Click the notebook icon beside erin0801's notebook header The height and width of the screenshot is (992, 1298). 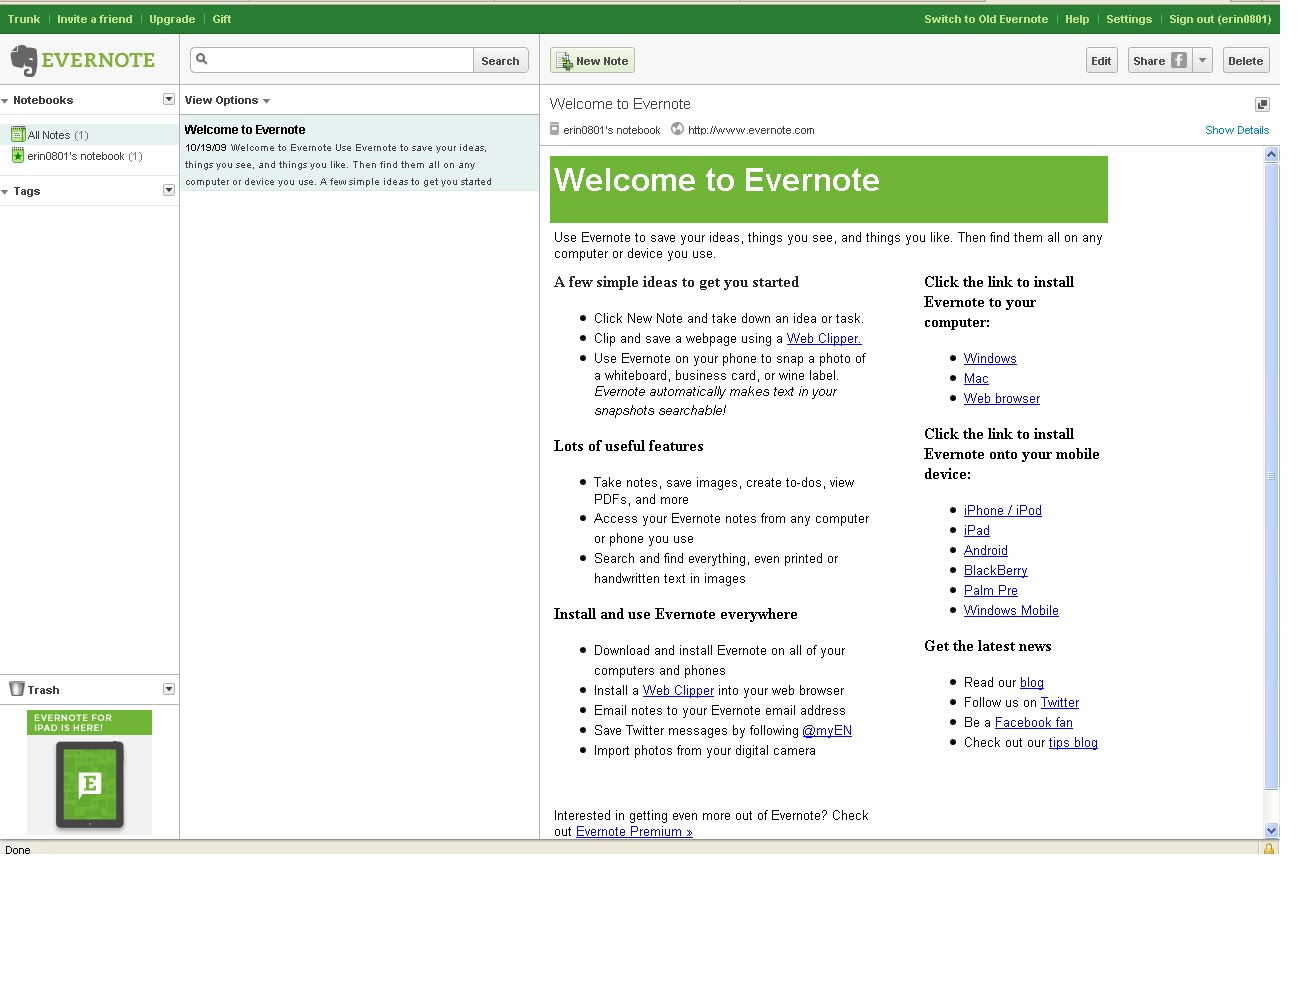coord(556,129)
